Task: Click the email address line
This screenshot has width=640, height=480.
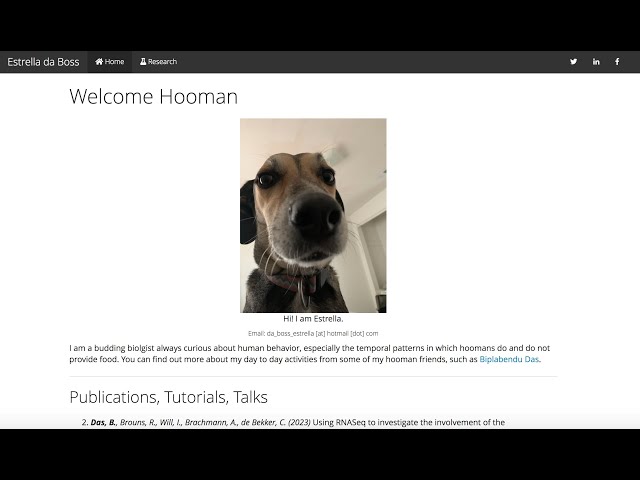Action: (x=313, y=333)
